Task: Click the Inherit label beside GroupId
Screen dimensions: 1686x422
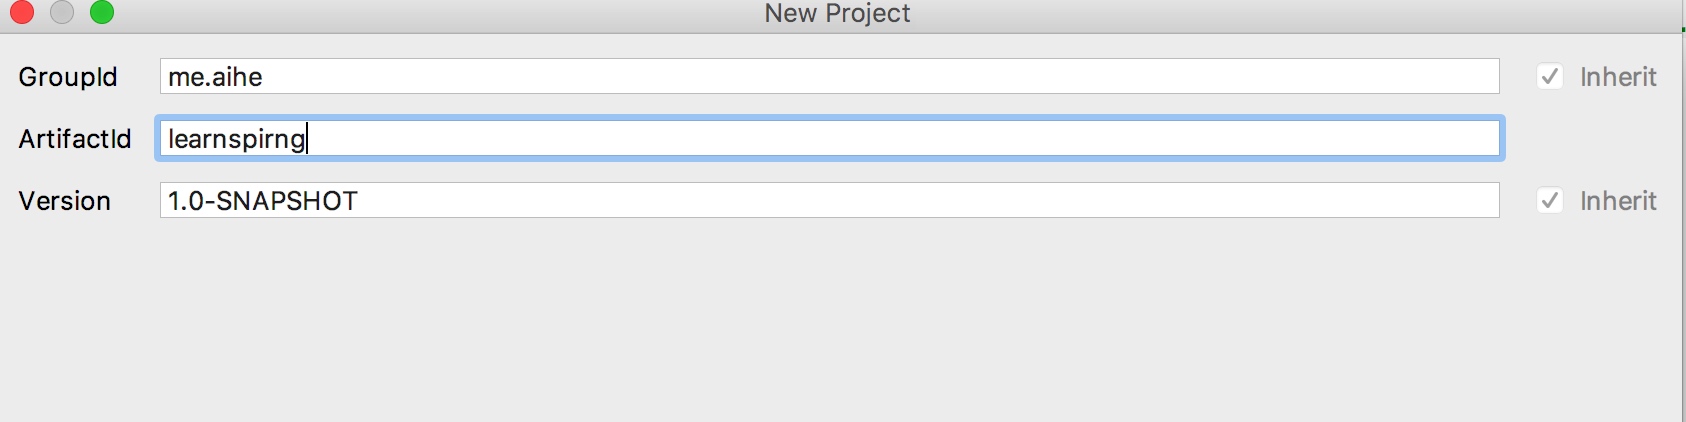Action: pos(1618,77)
